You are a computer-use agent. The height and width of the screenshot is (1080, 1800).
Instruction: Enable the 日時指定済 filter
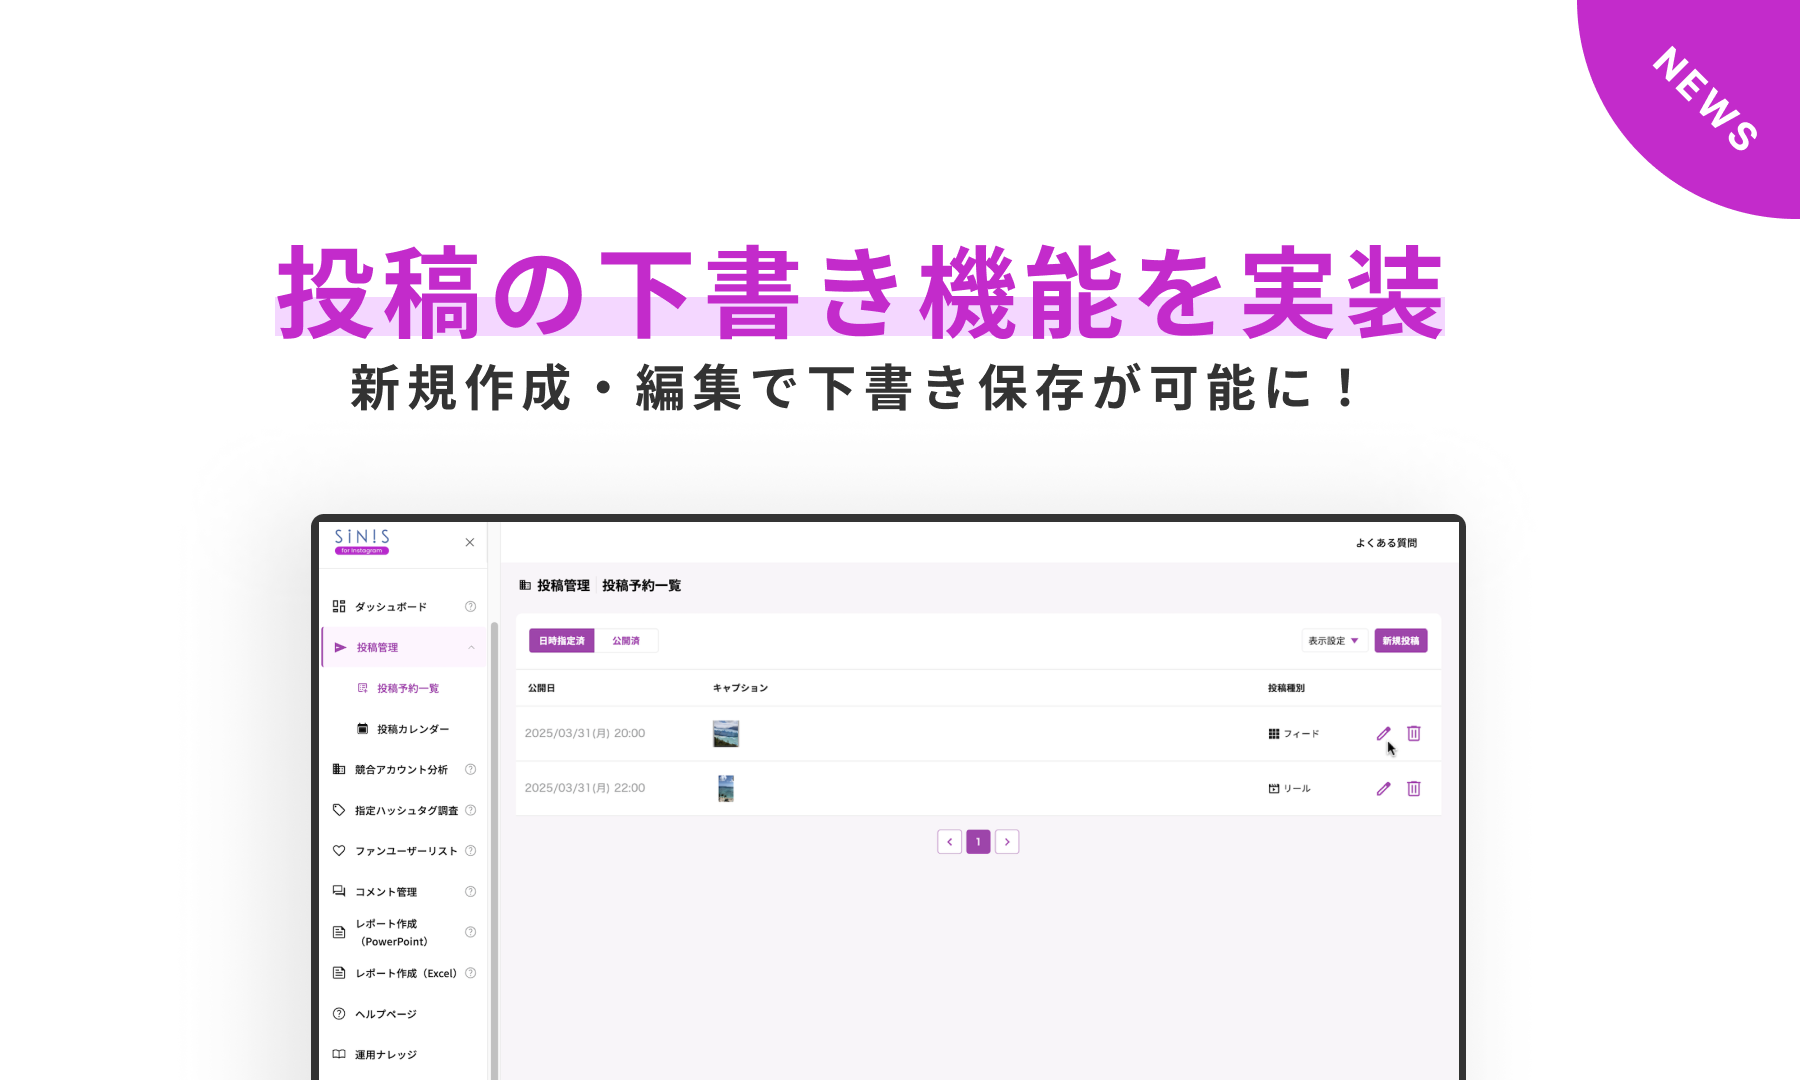pos(561,640)
